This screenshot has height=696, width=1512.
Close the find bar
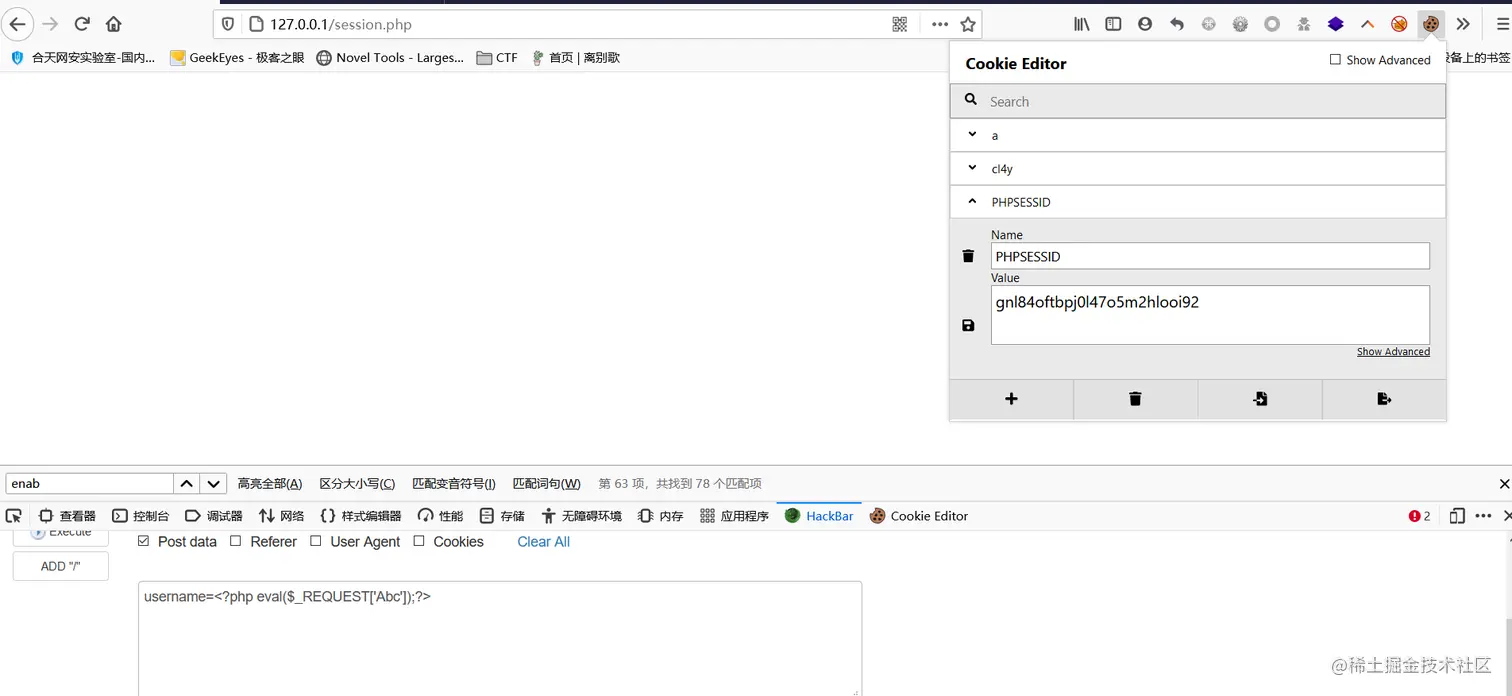pyautogui.click(x=1504, y=484)
